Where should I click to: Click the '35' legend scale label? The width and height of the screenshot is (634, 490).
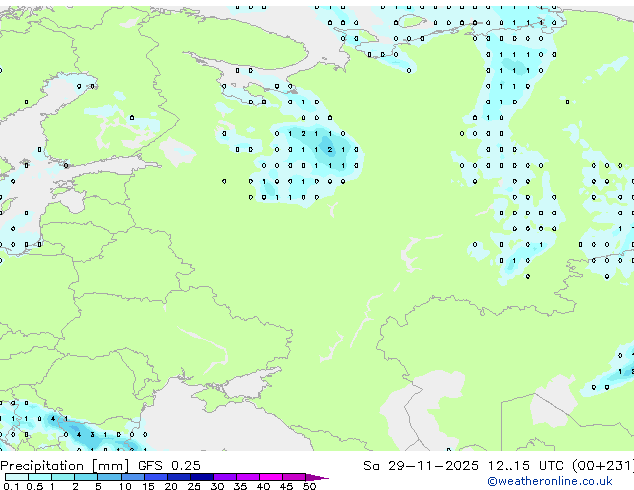[240, 486]
